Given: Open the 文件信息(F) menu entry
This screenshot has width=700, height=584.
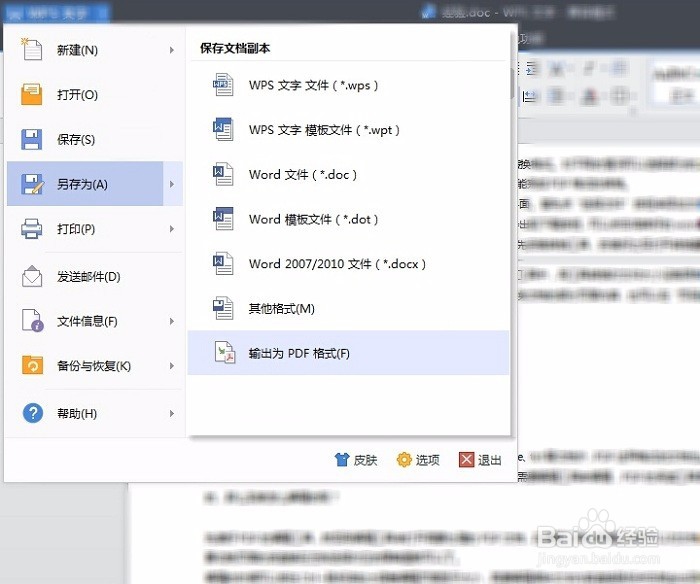Looking at the screenshot, I should [95, 321].
